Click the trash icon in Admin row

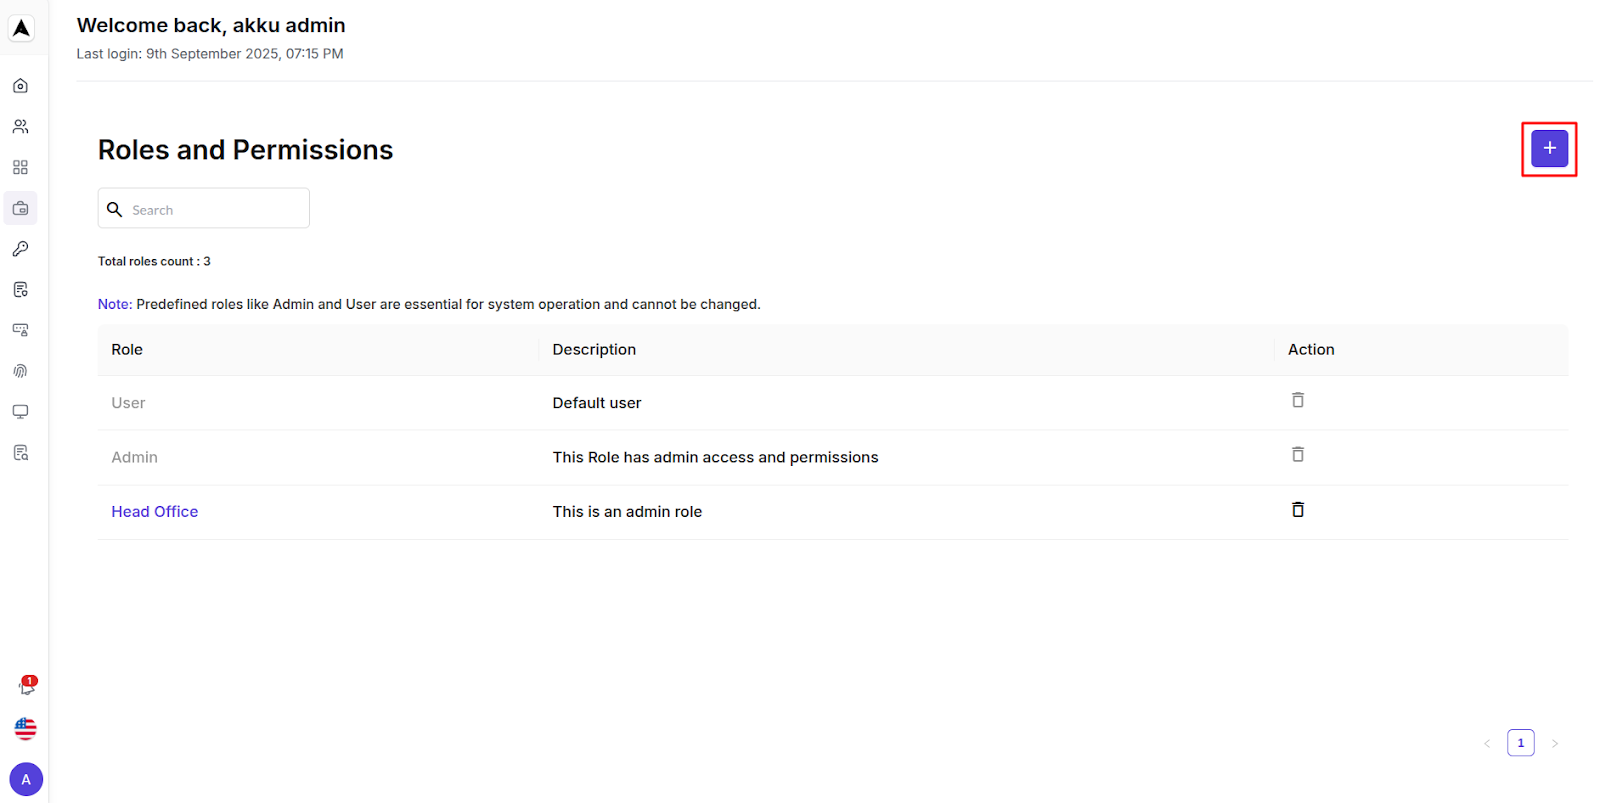click(x=1298, y=454)
